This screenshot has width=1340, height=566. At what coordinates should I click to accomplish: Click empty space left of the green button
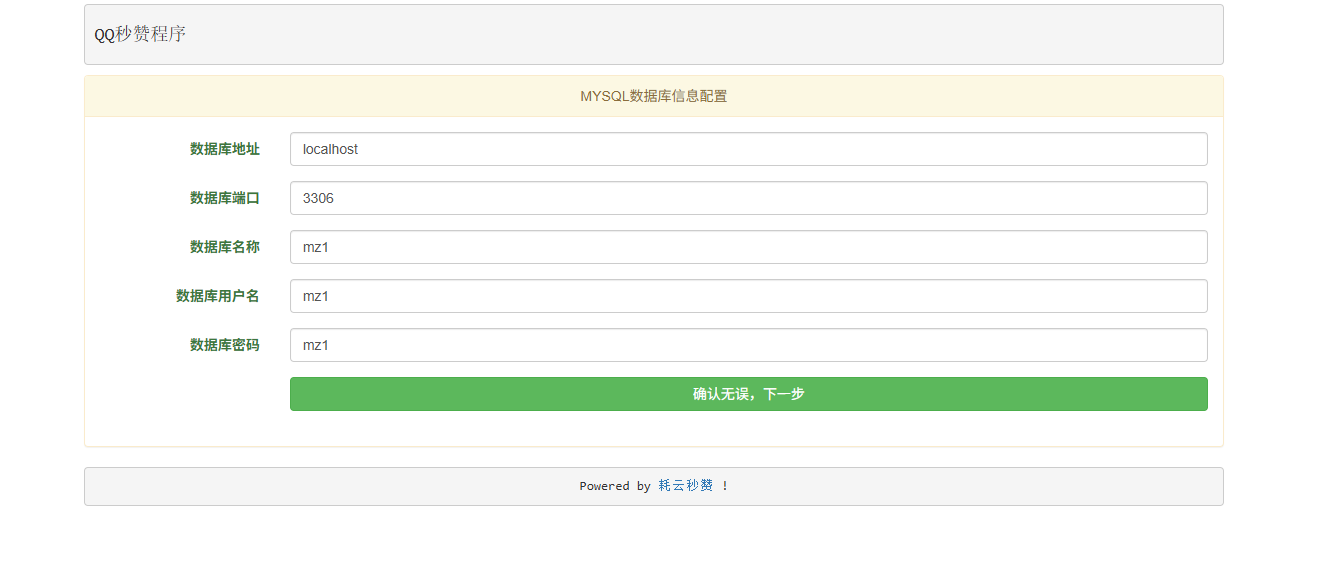190,394
